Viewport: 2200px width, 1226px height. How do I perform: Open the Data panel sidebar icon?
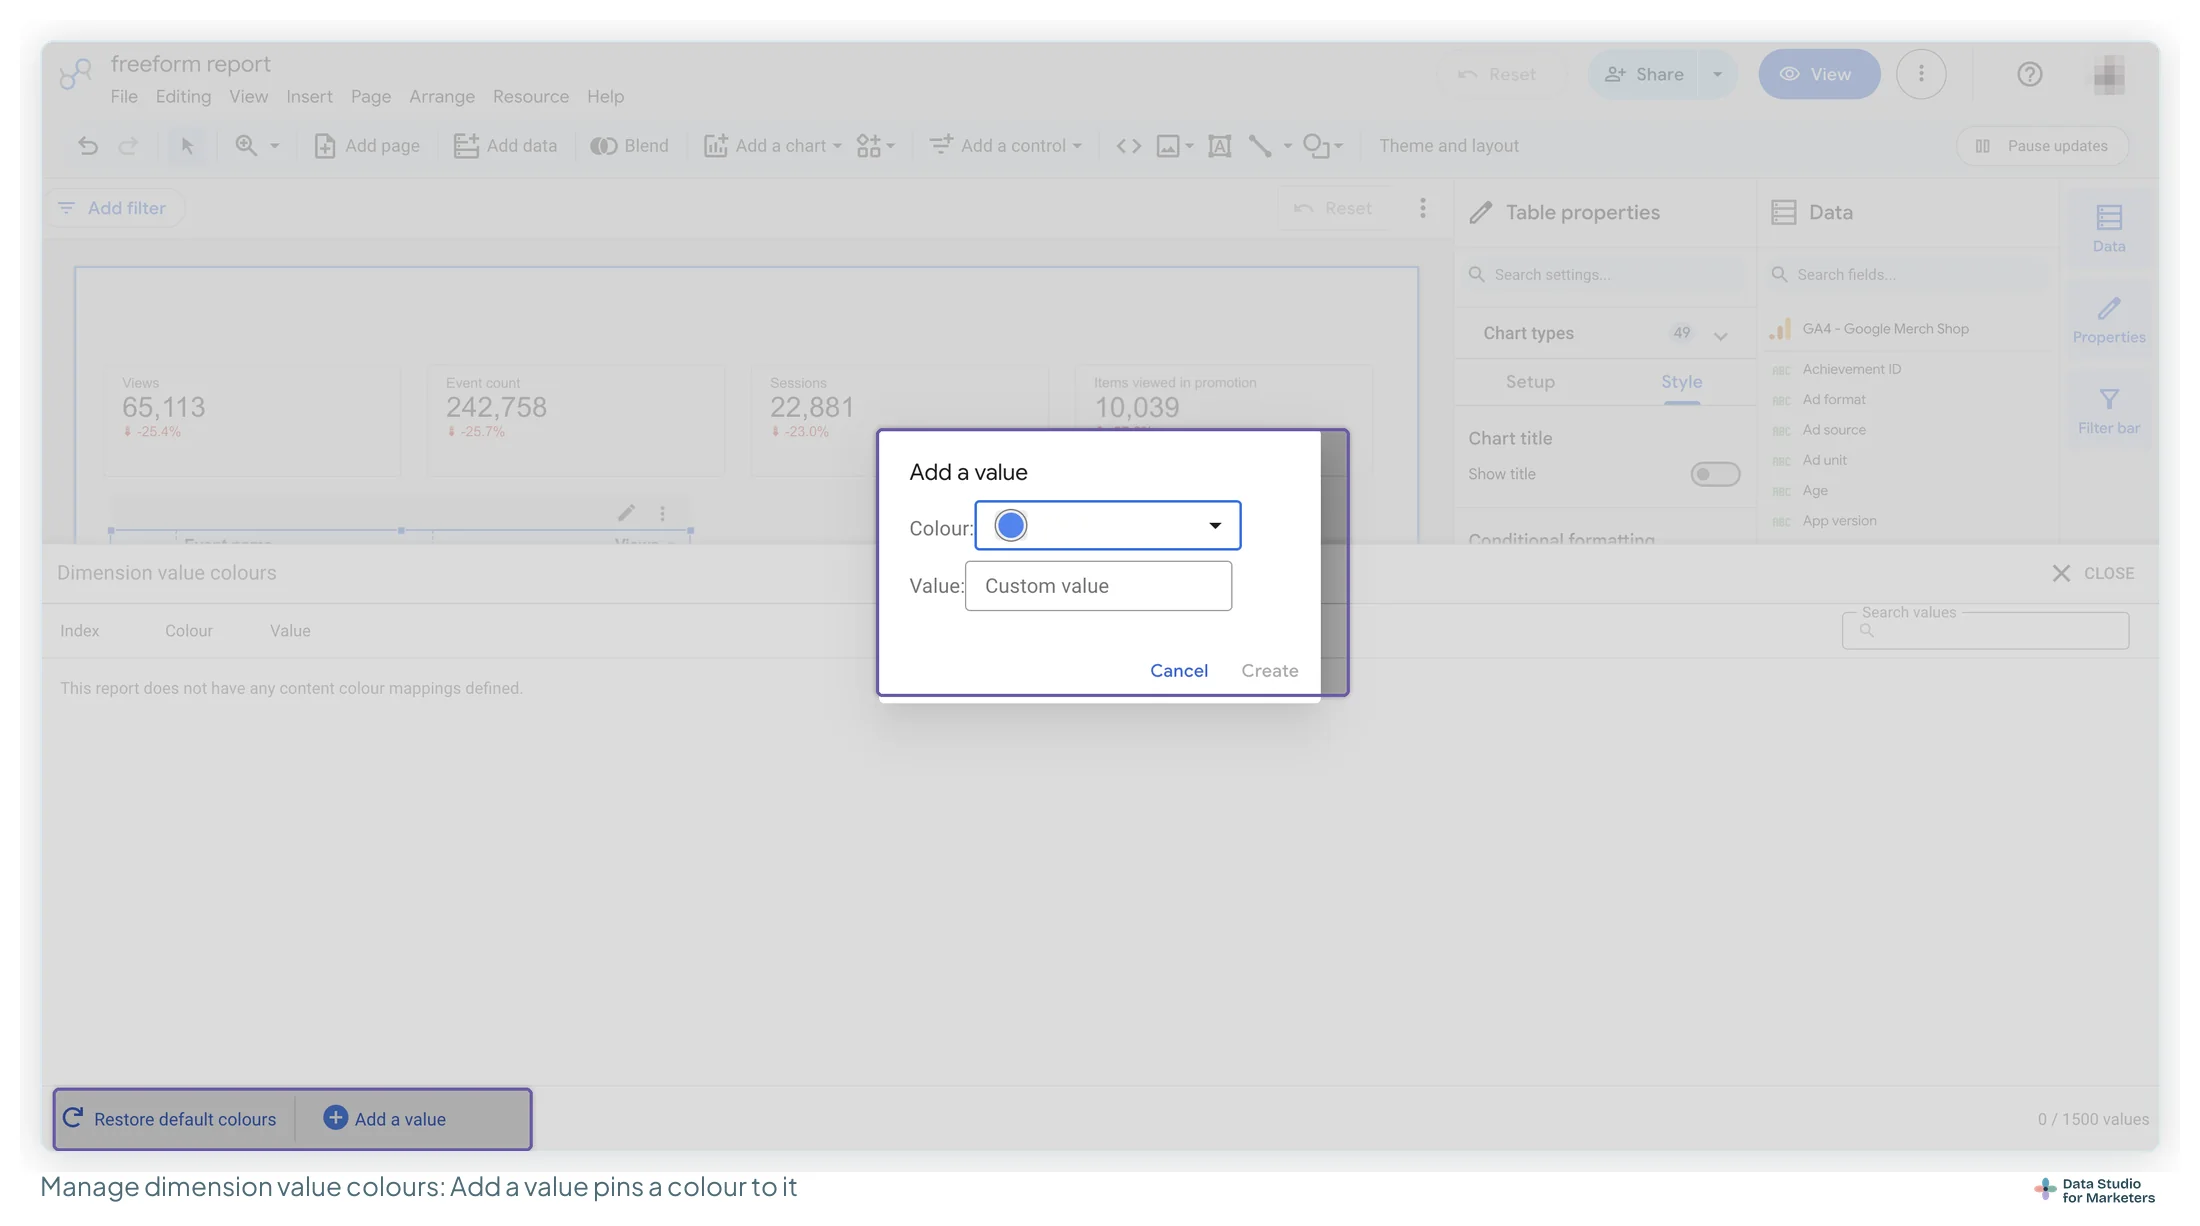[x=2109, y=228]
